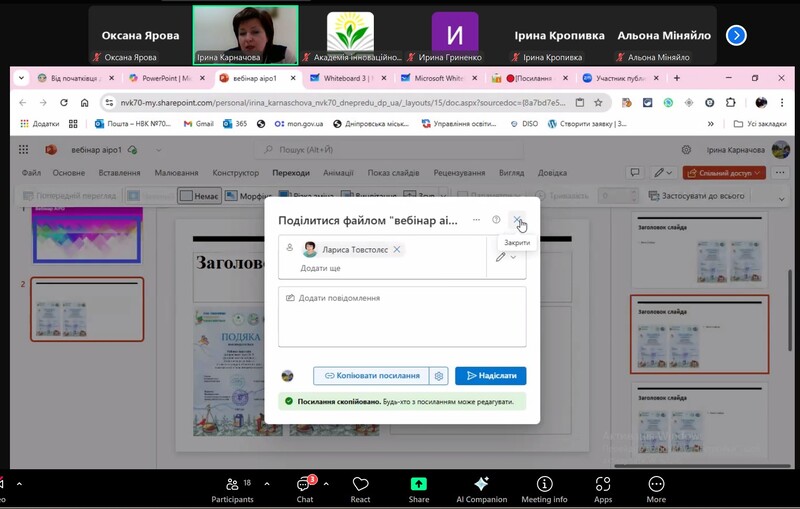The width and height of the screenshot is (800, 509).
Task: Click the Додати повідомлення message field
Action: pos(402,317)
